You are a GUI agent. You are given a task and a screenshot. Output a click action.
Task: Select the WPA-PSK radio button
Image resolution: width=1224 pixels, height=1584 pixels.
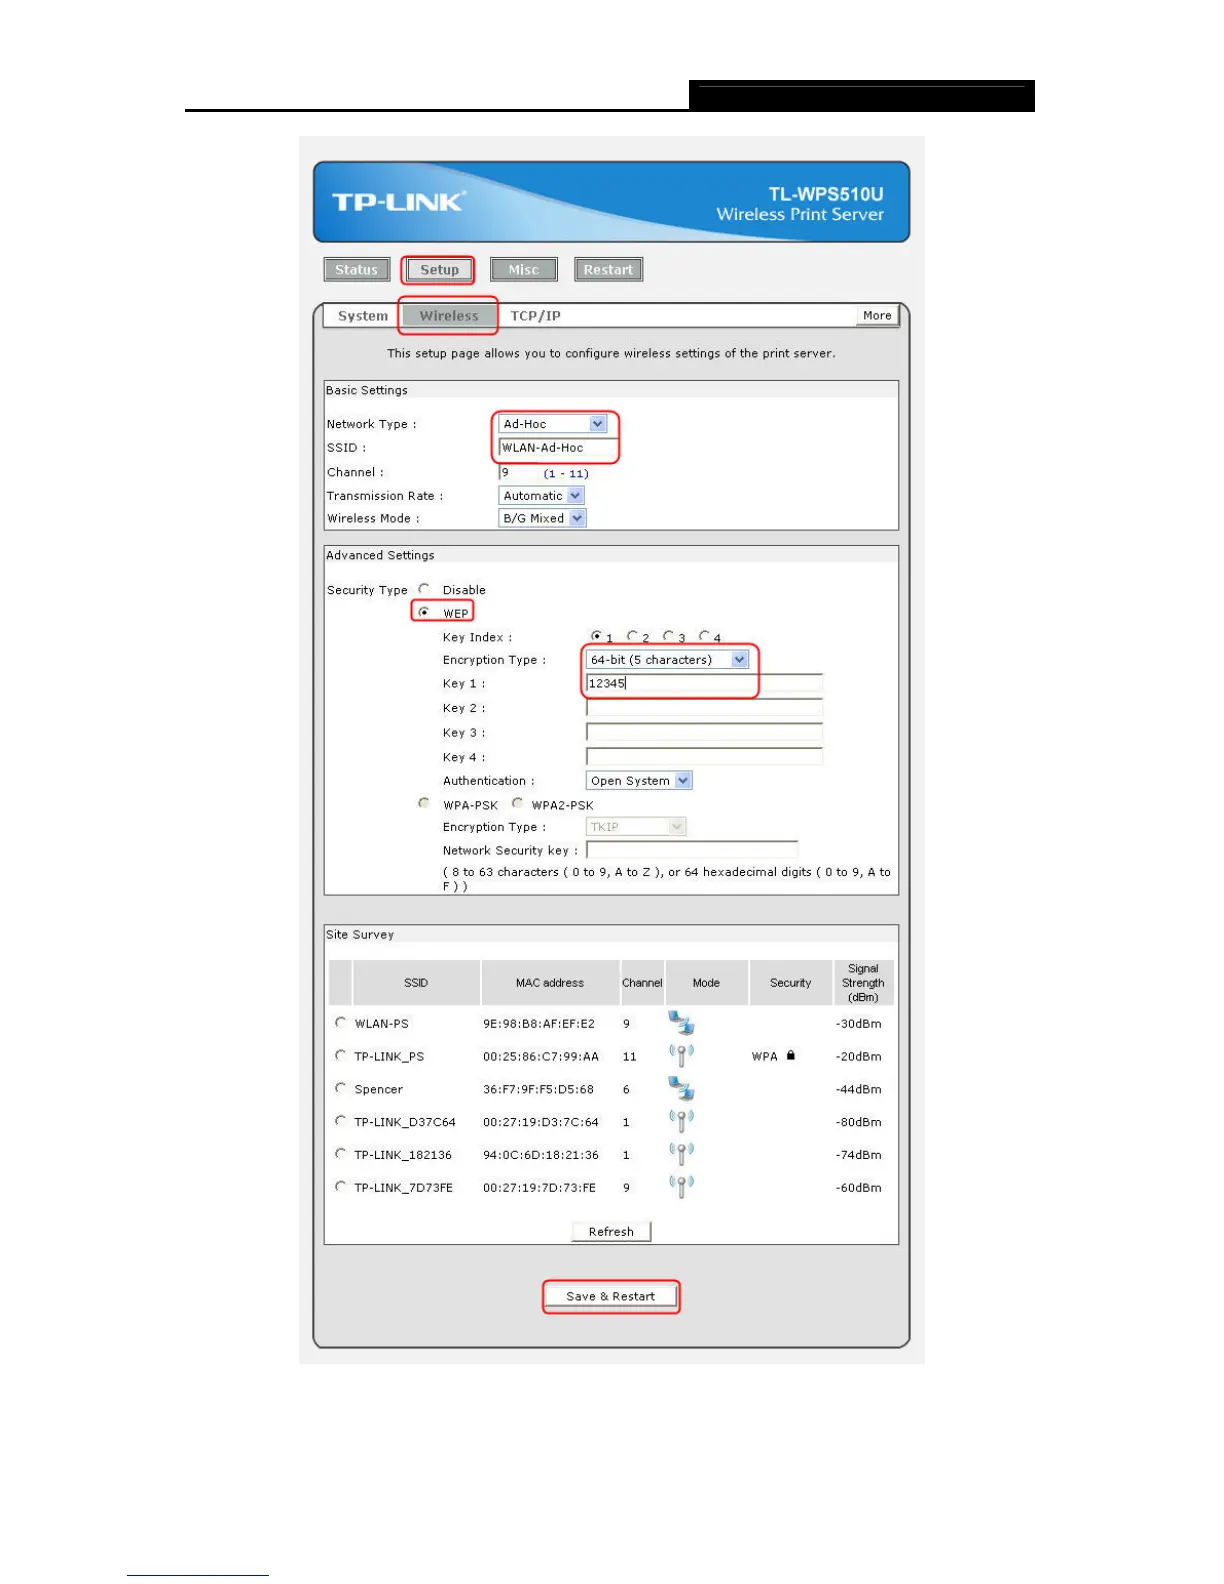click(424, 803)
